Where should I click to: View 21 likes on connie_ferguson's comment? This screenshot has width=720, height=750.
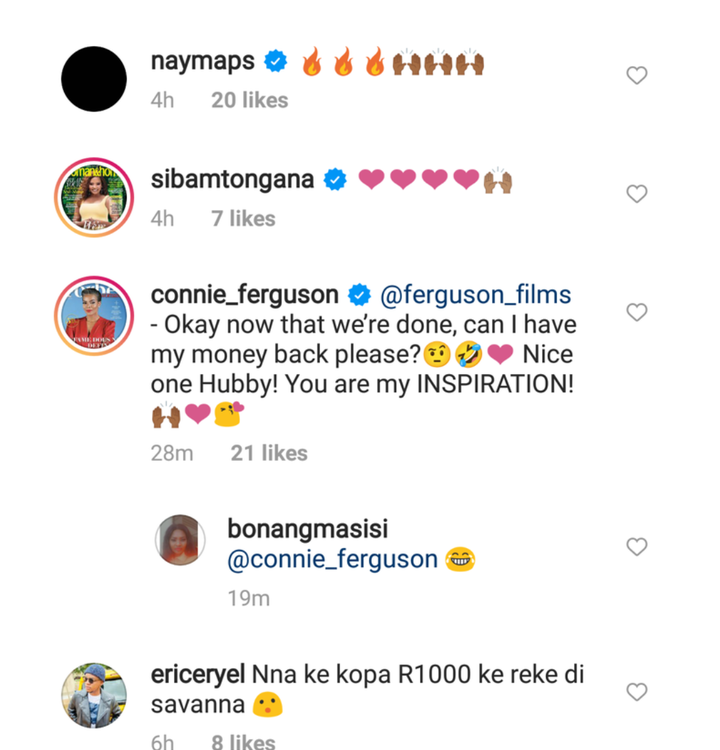coord(269,453)
